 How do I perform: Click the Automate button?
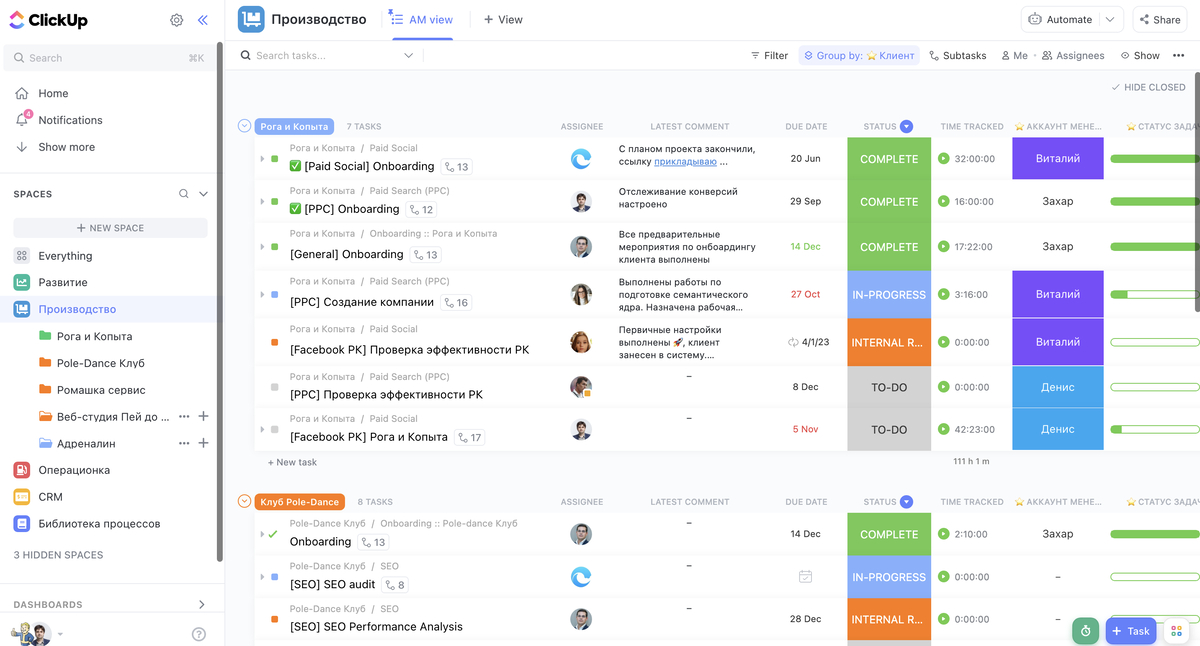(x=1061, y=20)
